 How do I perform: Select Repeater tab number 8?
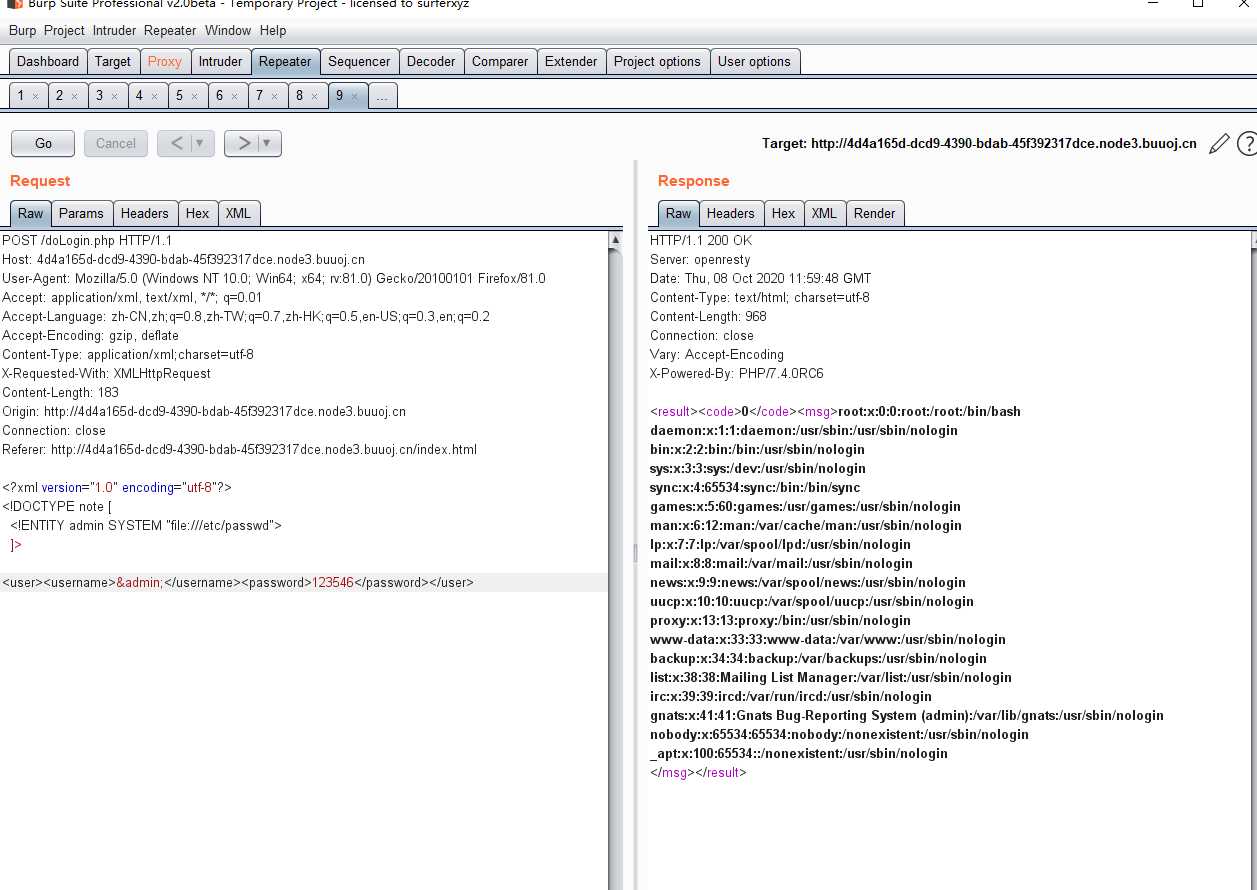(299, 96)
